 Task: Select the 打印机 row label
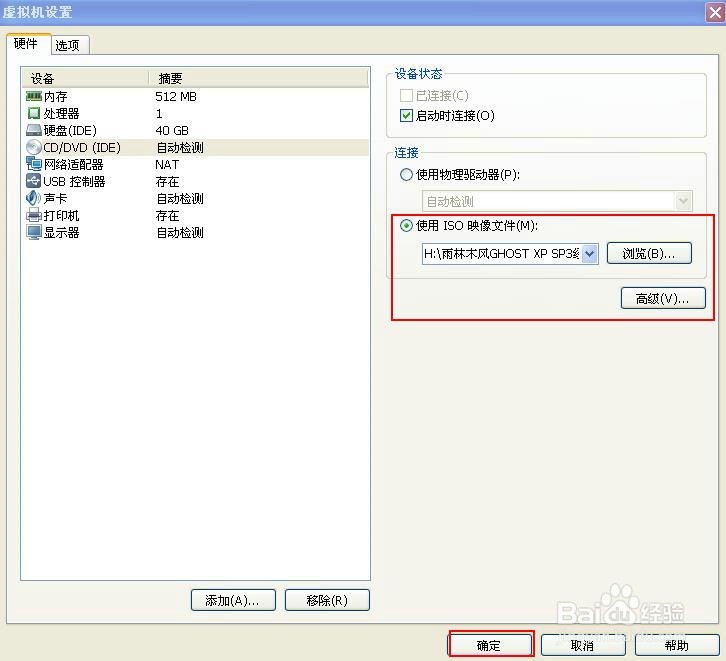click(61, 215)
